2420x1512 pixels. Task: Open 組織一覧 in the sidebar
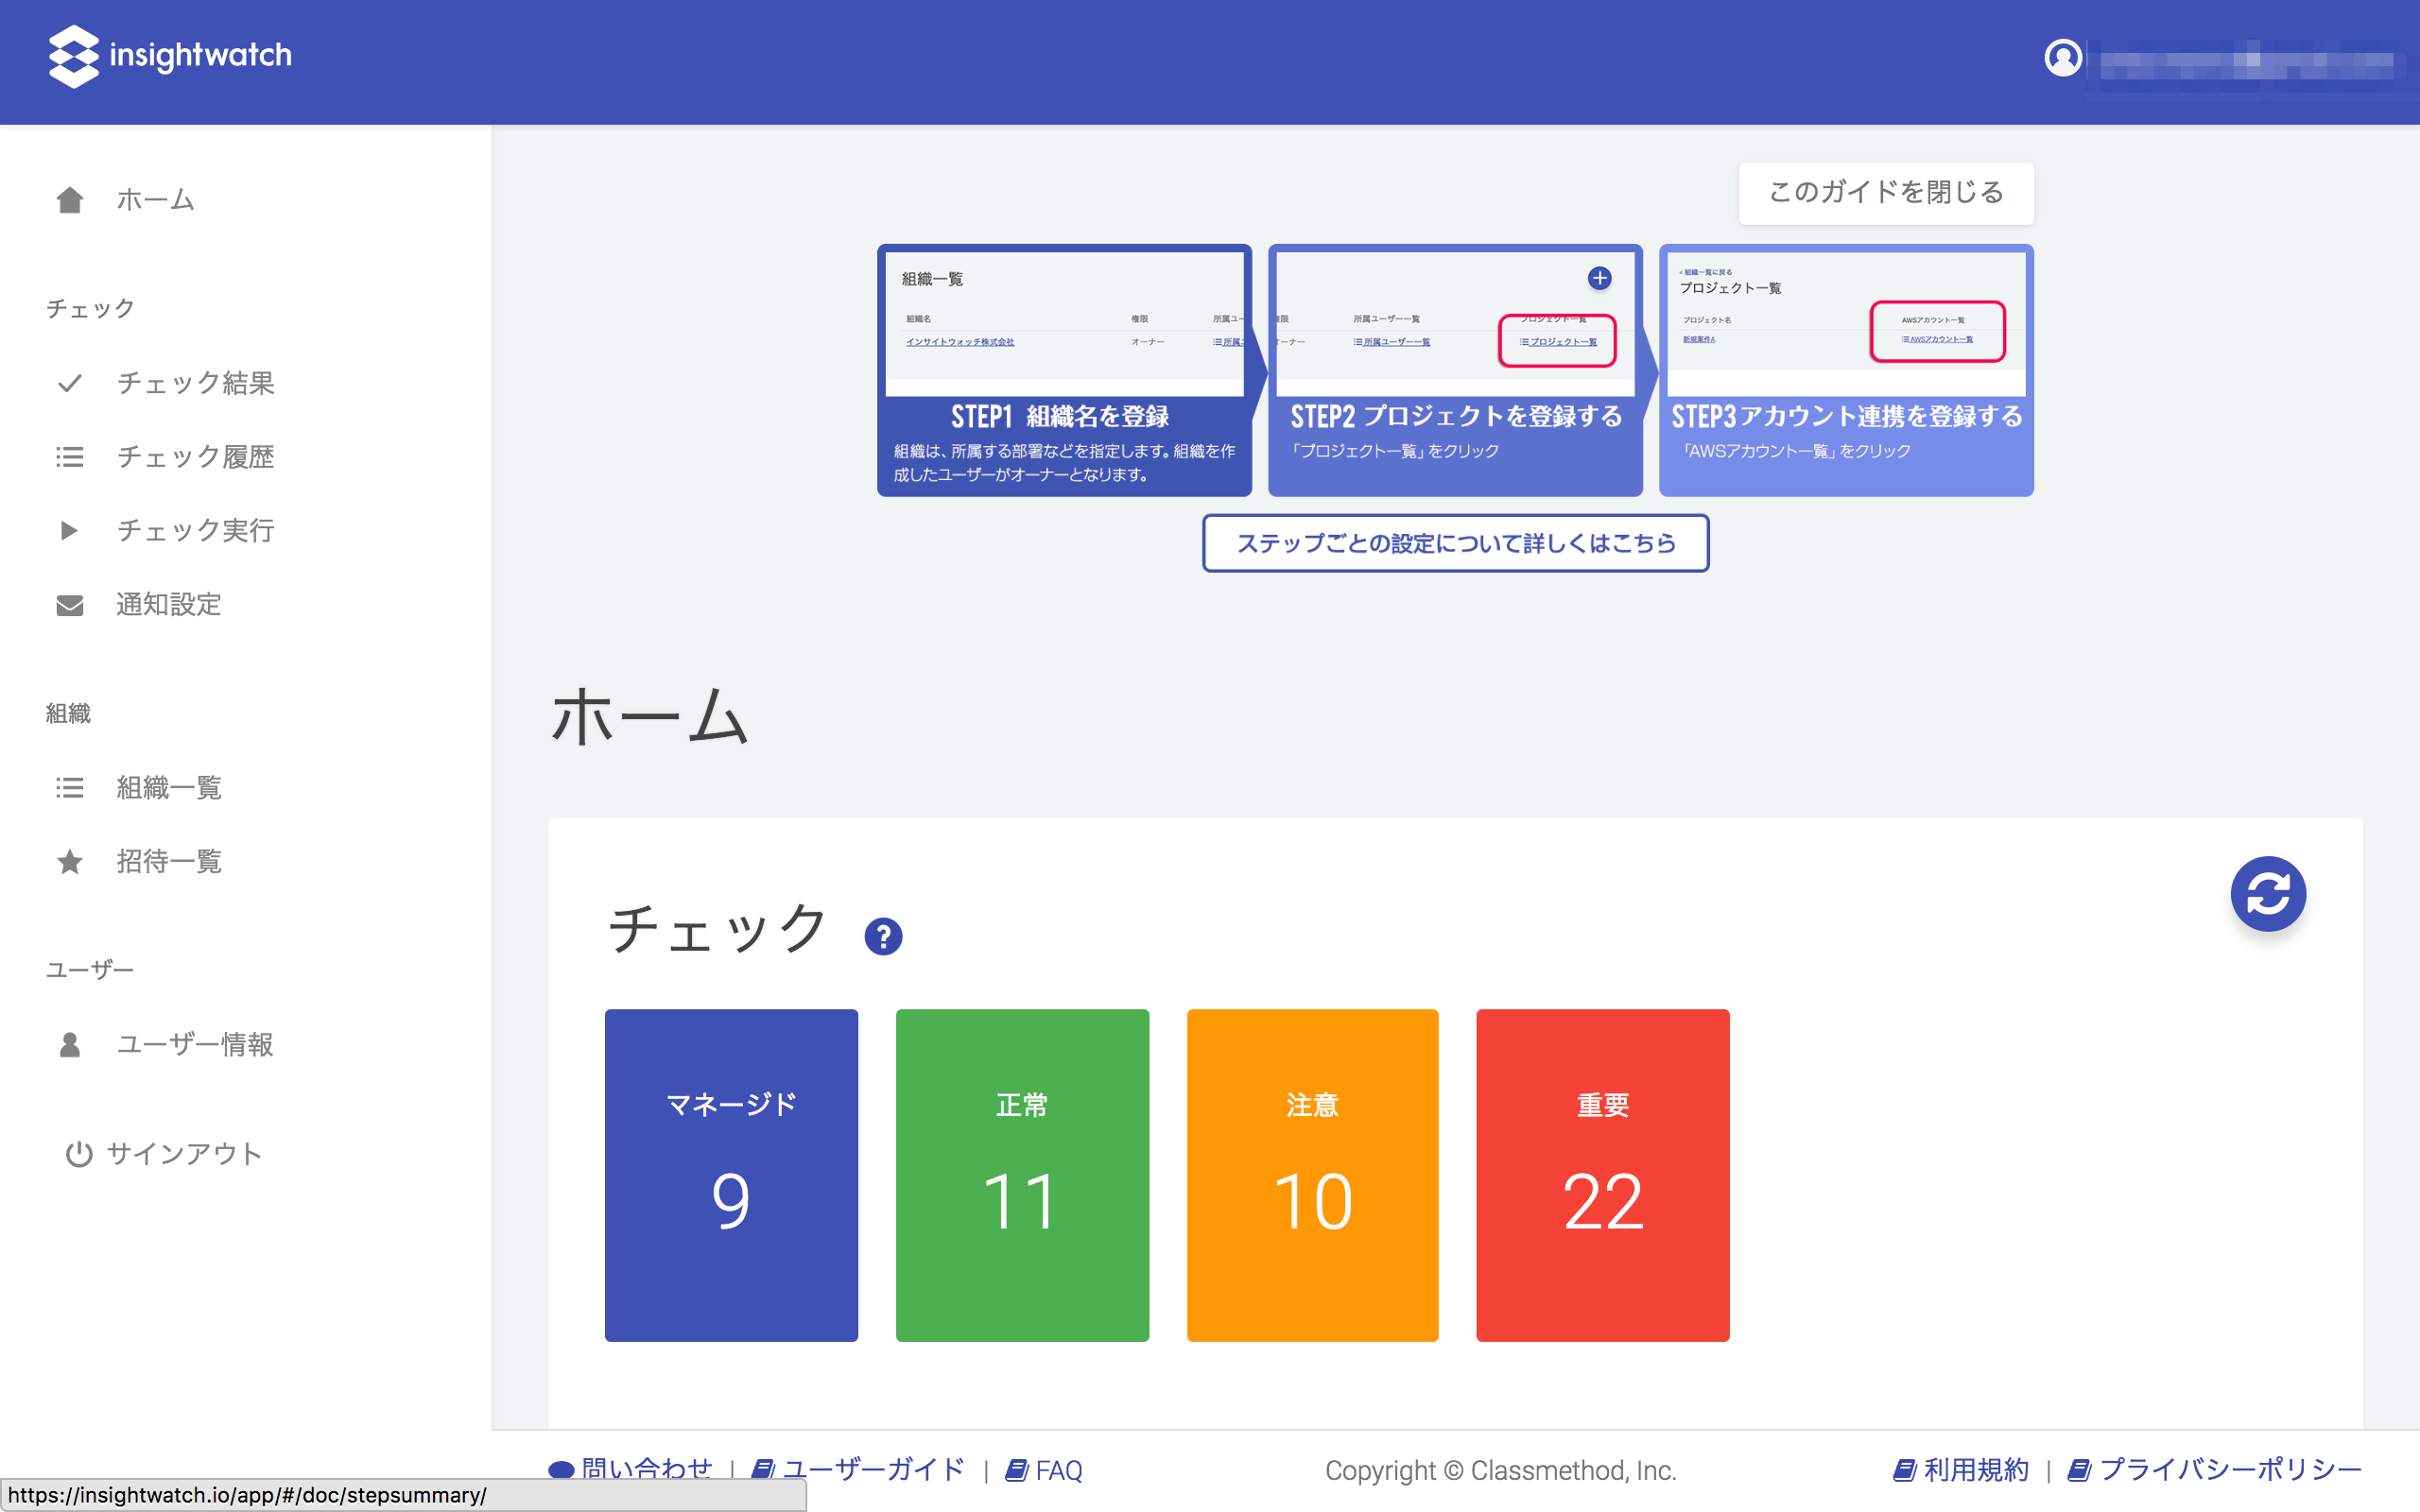click(x=168, y=788)
